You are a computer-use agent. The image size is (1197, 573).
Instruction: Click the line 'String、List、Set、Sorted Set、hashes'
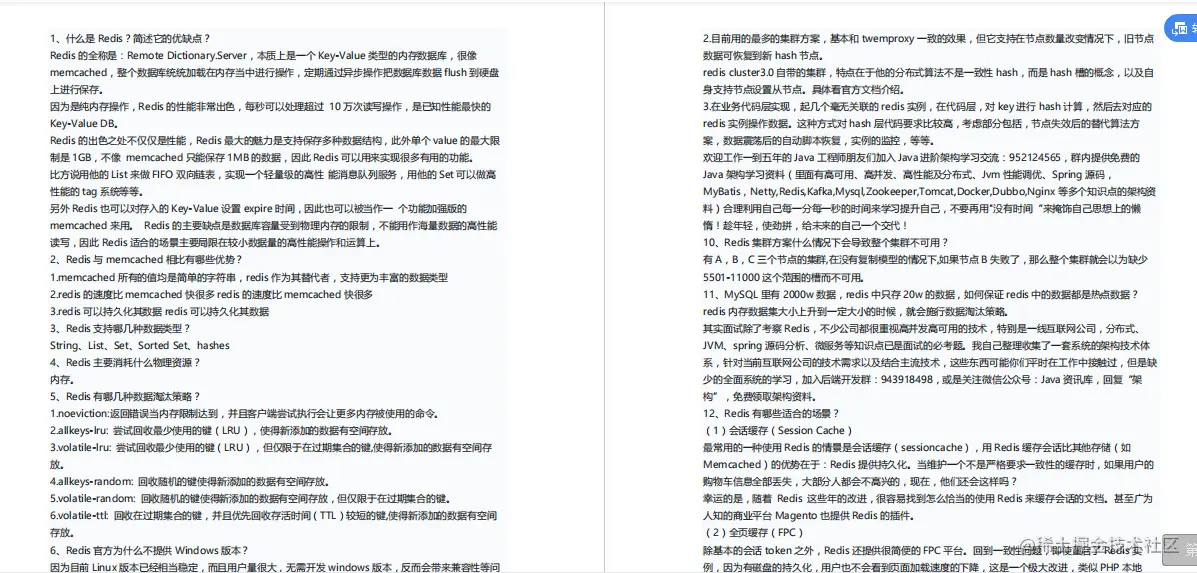tap(140, 346)
